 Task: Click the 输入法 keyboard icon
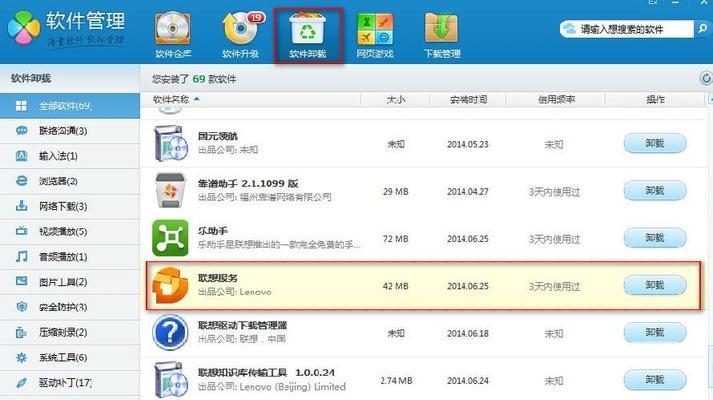[x=21, y=156]
